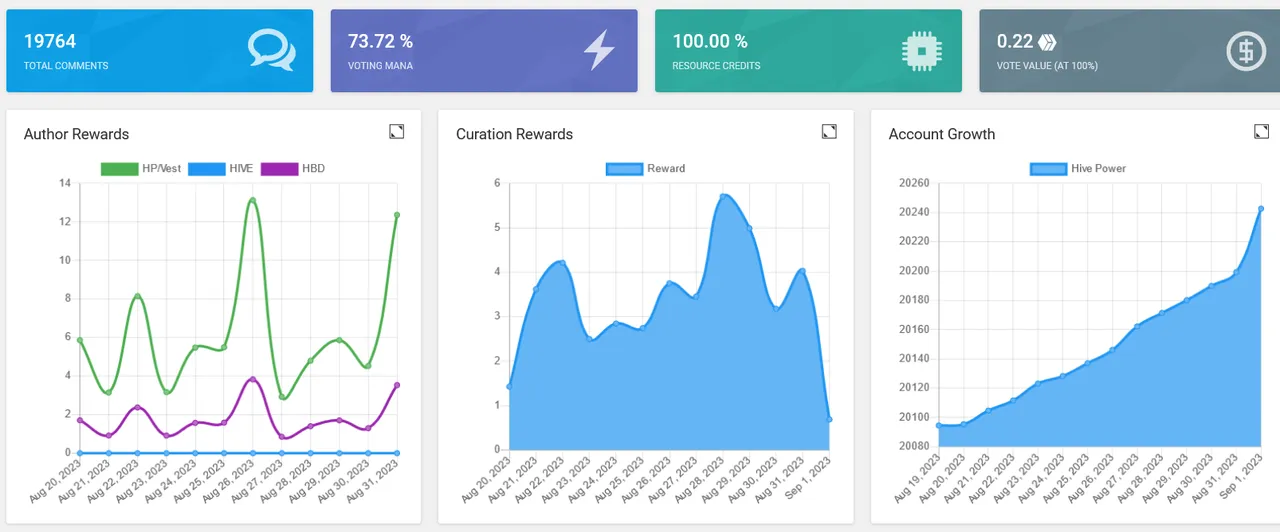The height and width of the screenshot is (532, 1280).
Task: Toggle the HIVE series legend item
Action: [222, 168]
